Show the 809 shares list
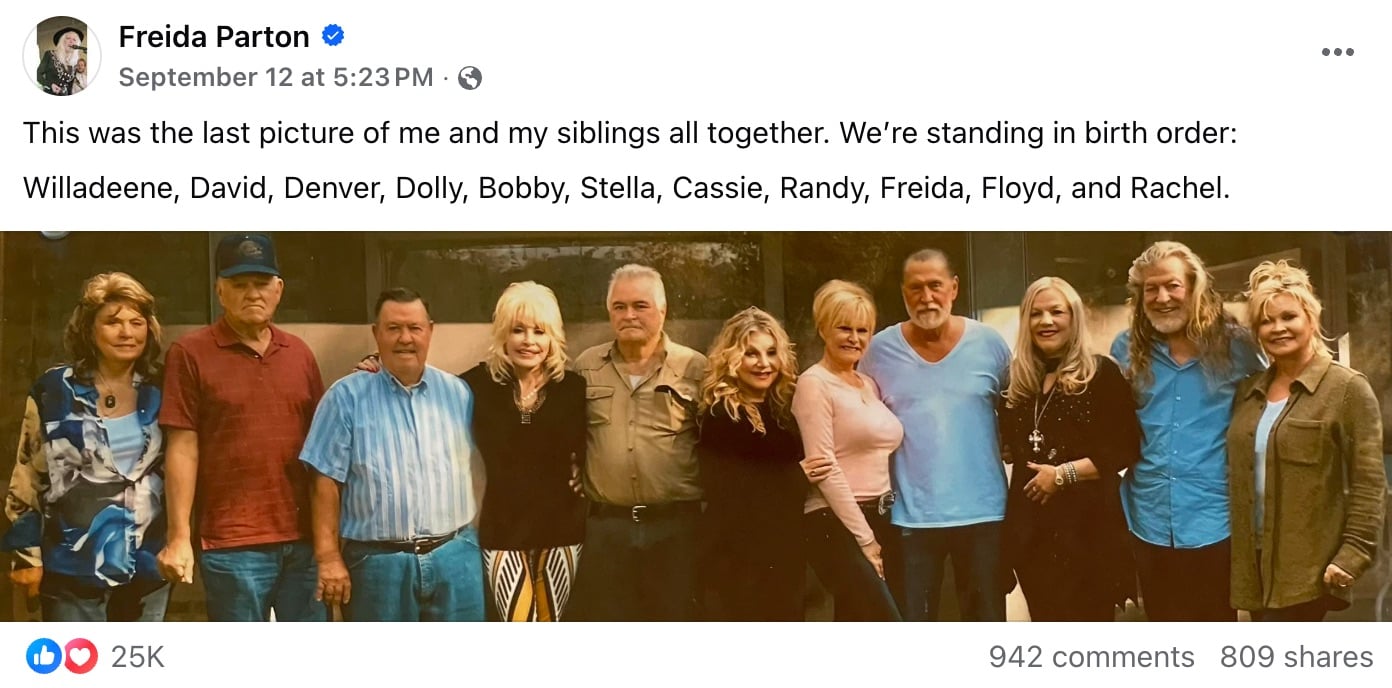 [x=1296, y=657]
